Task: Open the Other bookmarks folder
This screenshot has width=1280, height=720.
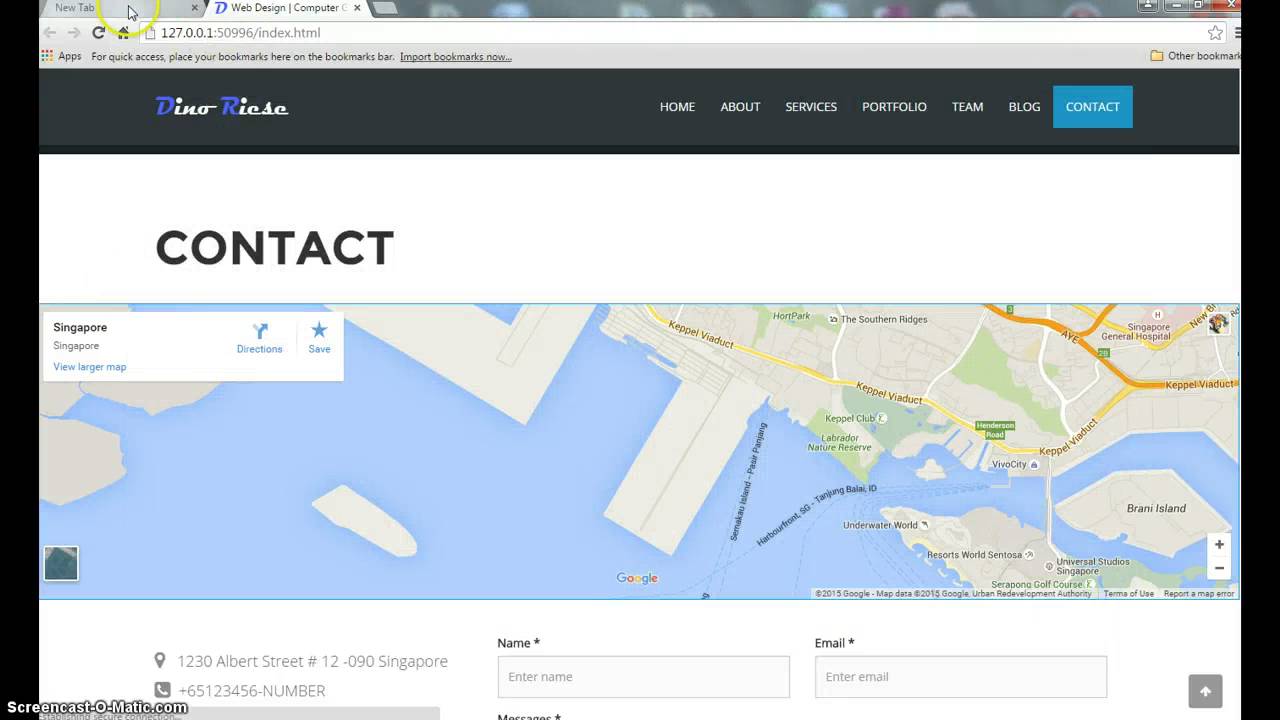Action: (x=1197, y=56)
